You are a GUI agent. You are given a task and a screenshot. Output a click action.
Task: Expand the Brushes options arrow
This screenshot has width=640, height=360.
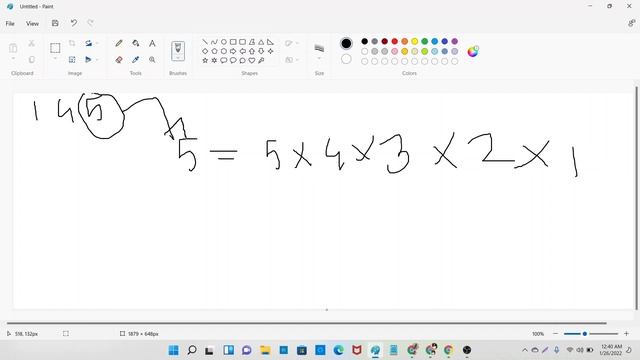(178, 58)
